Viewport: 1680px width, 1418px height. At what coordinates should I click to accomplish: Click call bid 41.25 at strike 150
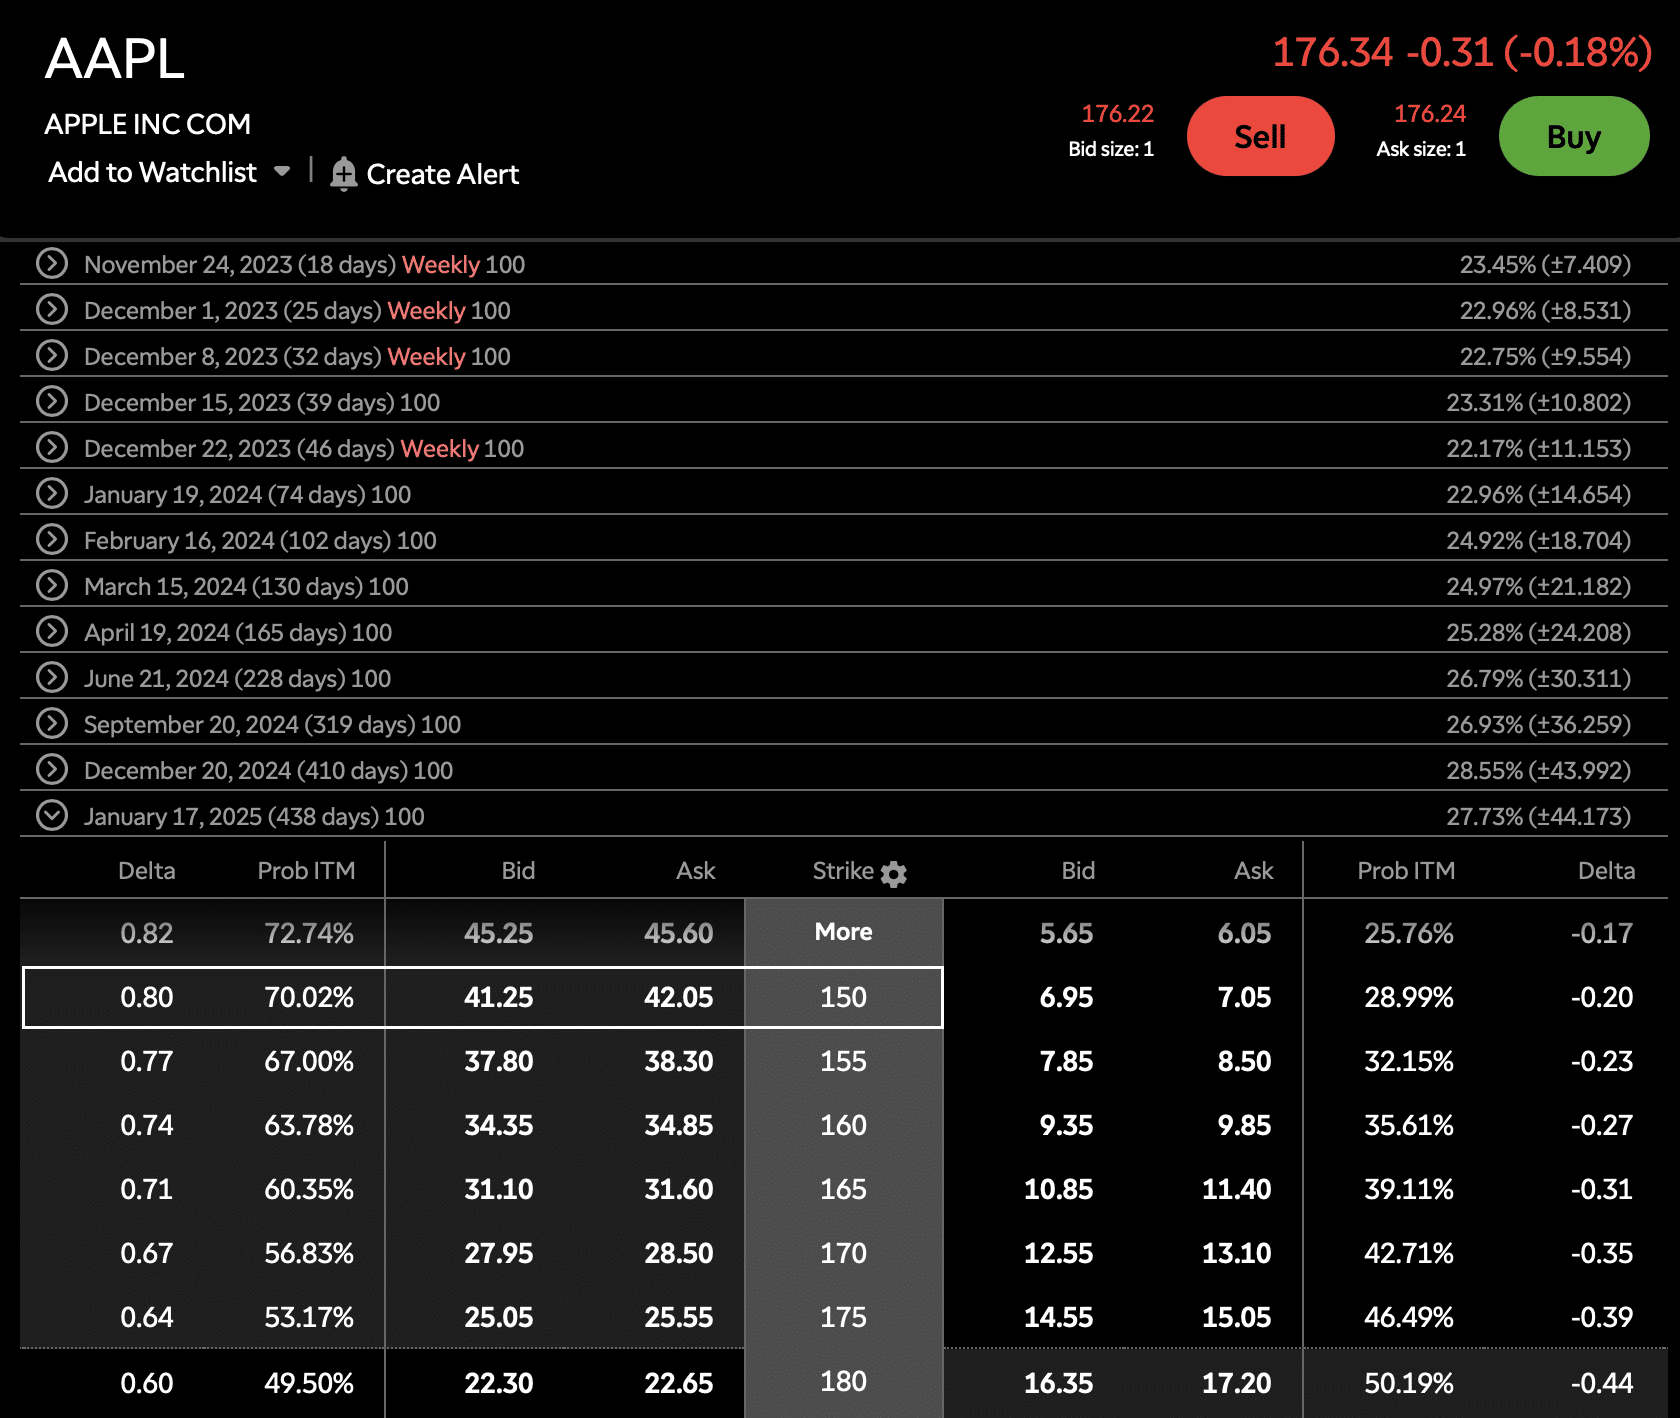[x=498, y=997]
